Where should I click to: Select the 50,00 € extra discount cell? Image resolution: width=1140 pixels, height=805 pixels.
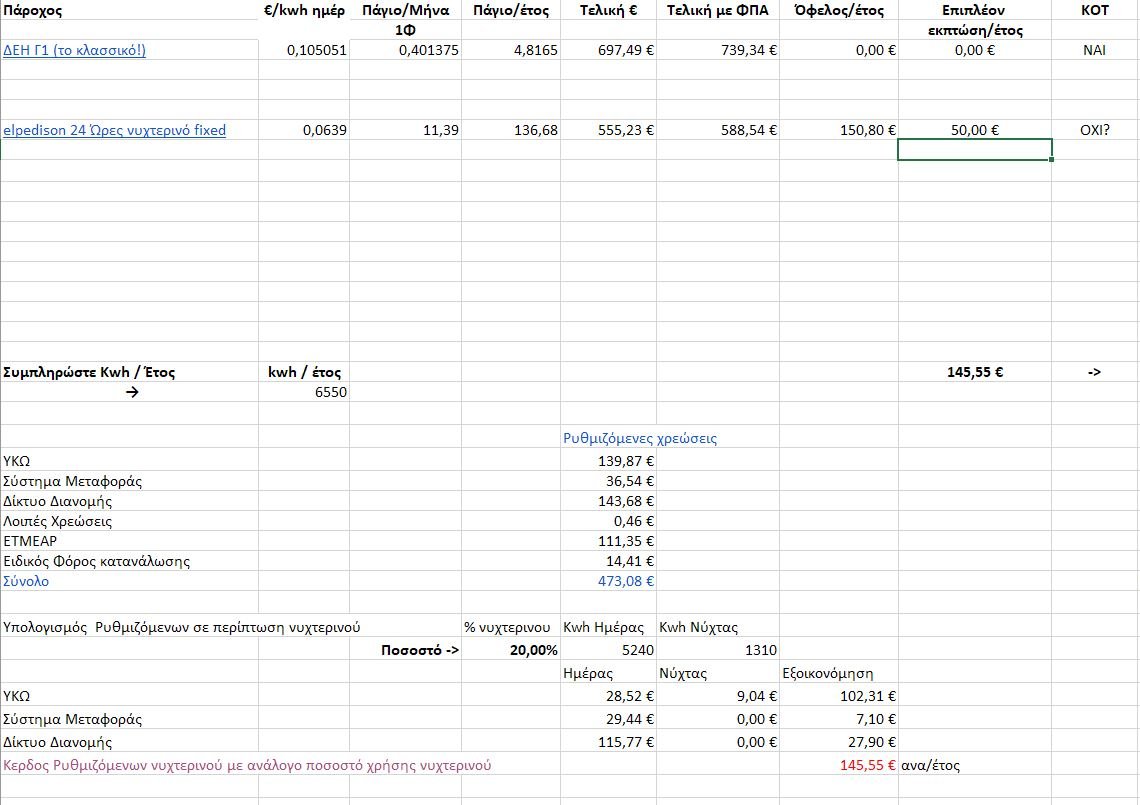tap(975, 130)
